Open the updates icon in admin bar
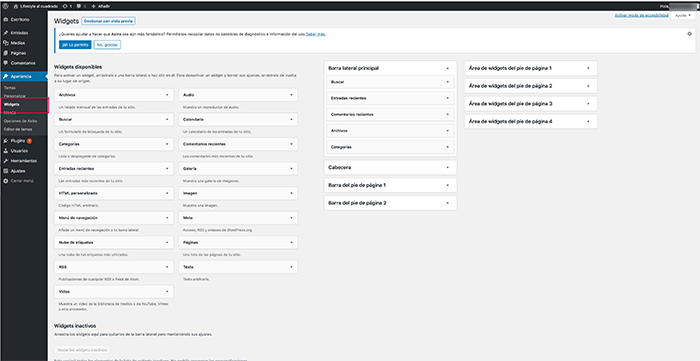Screen dimensions: 700x361 [x=66, y=6]
